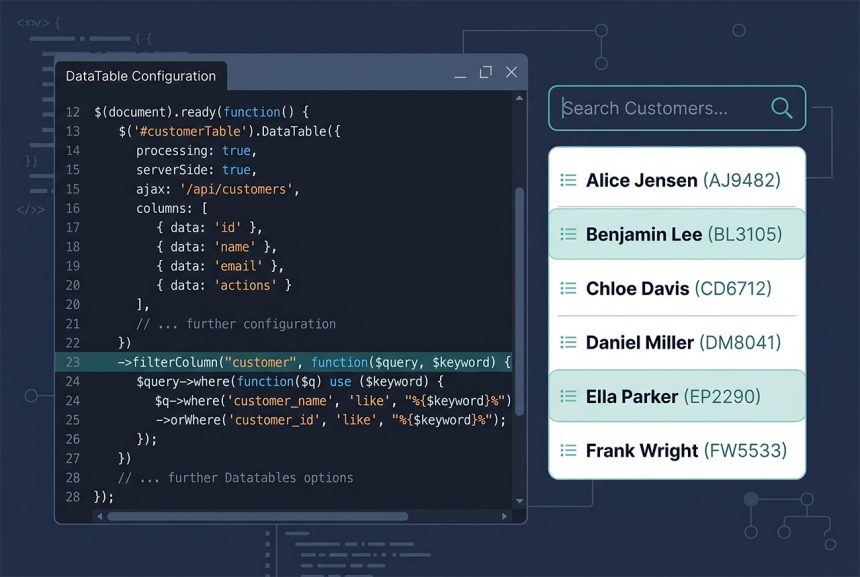This screenshot has height=577, width=860.
Task: Select customer Ella Parker (EP2290)
Action: pos(677,396)
